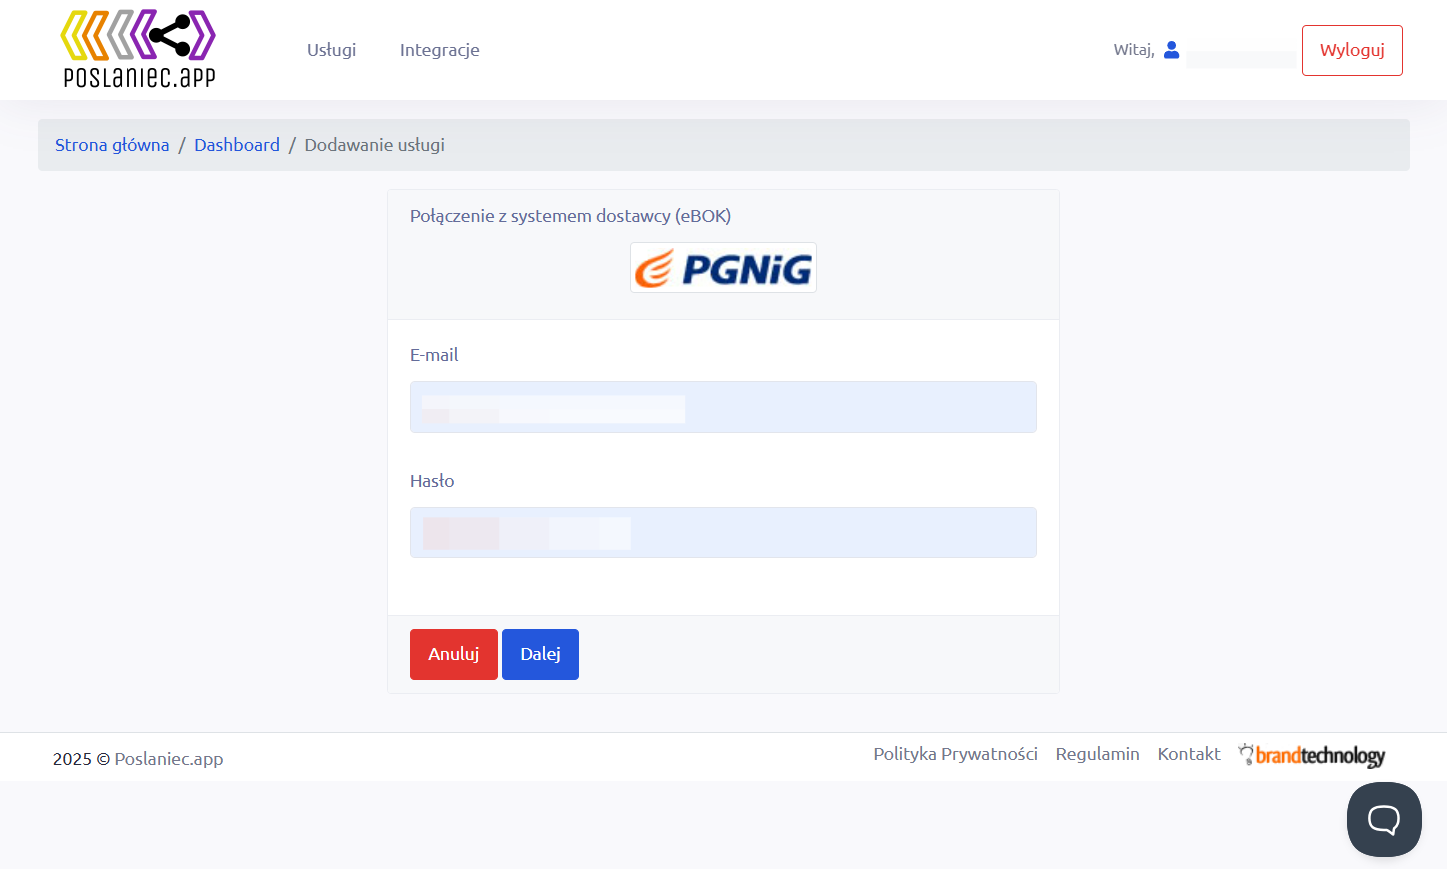Open the Usługi menu item
The width and height of the screenshot is (1447, 869).
pos(331,50)
